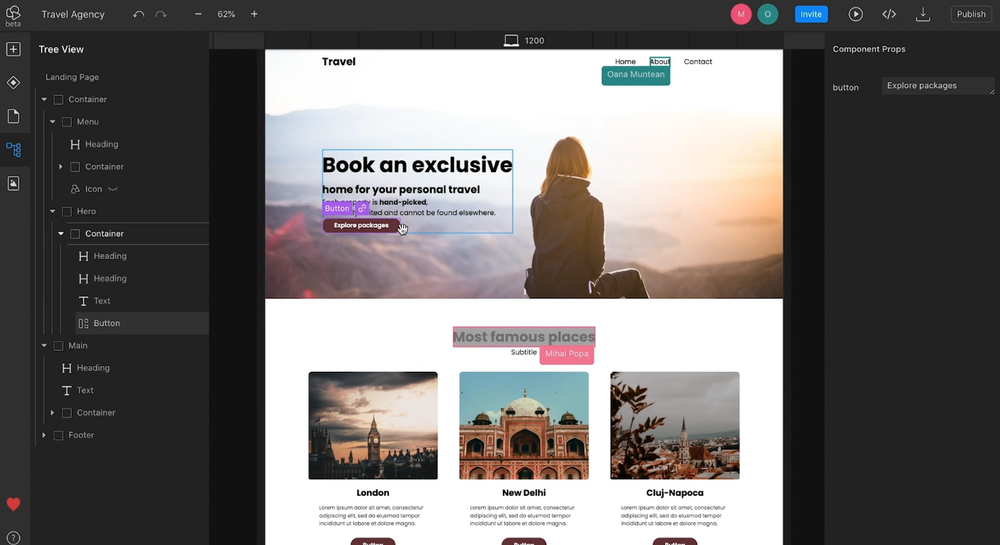Click the Home nav link
Viewport: 1000px width, 545px height.
[x=625, y=62]
